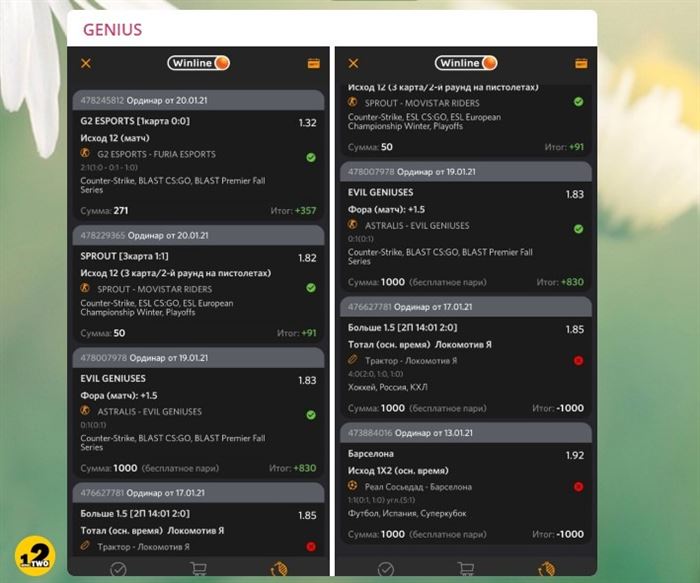Viewport: 700px width, 583px height.
Task: Click Counter-Strike icon beside G2 ESPORTS - FURIA ESPORTS
Action: pos(85,153)
